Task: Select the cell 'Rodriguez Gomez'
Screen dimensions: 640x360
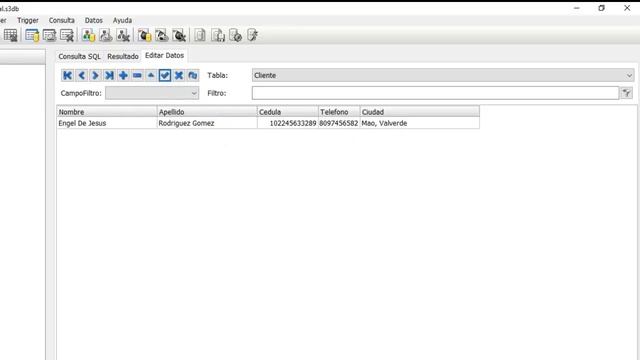Action: tap(207, 123)
